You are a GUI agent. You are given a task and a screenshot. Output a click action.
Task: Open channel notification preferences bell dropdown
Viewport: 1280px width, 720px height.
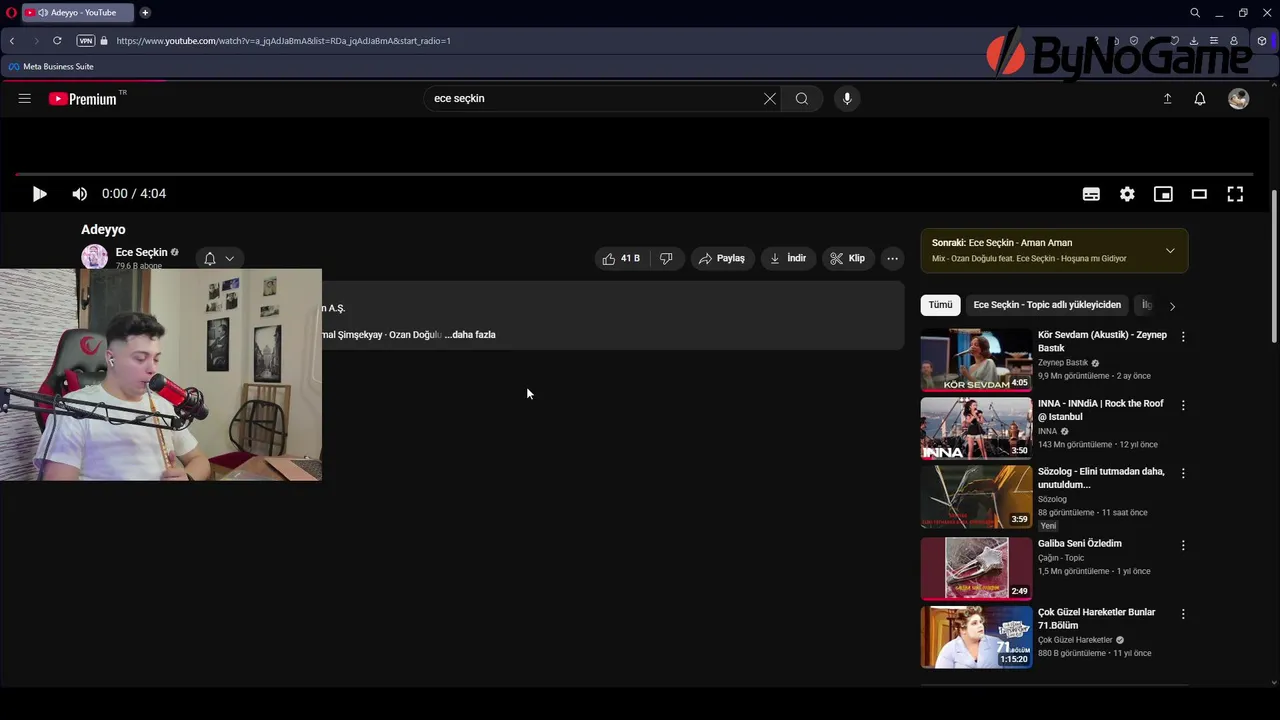[x=219, y=258]
